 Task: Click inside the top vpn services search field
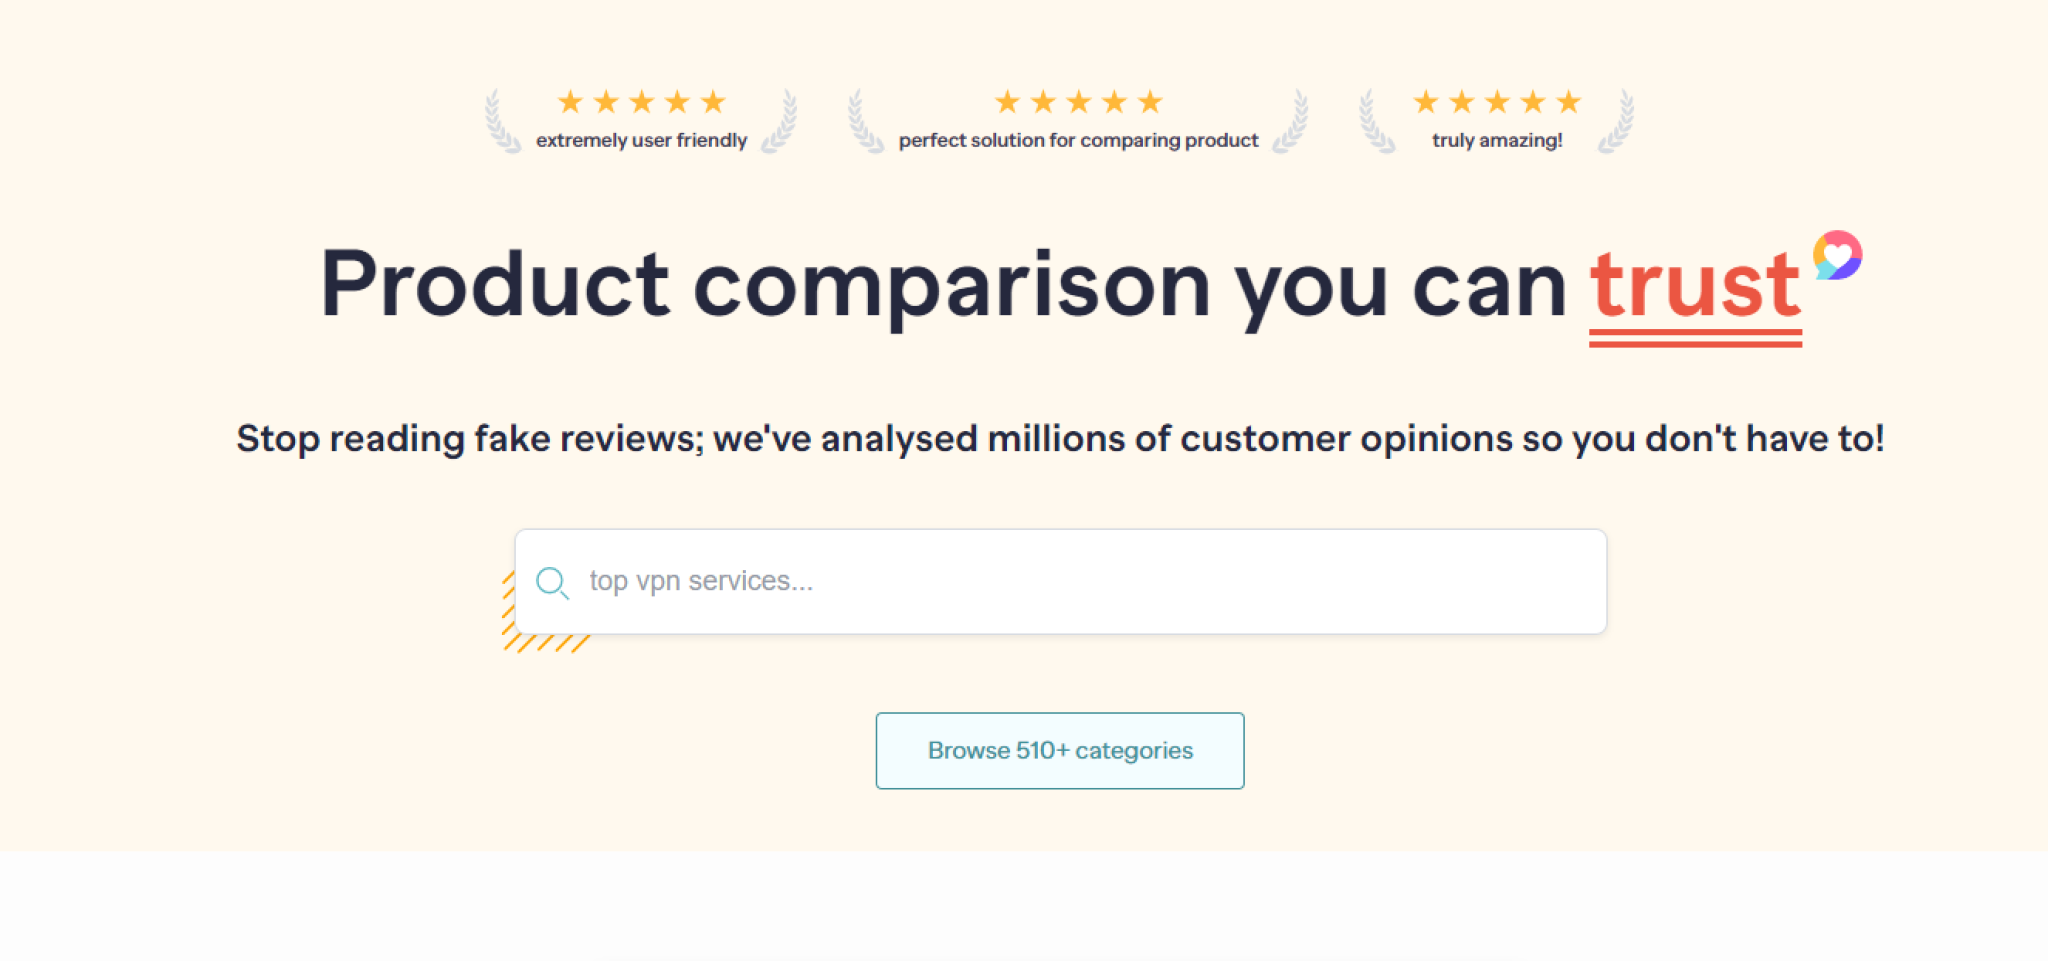click(1000, 581)
